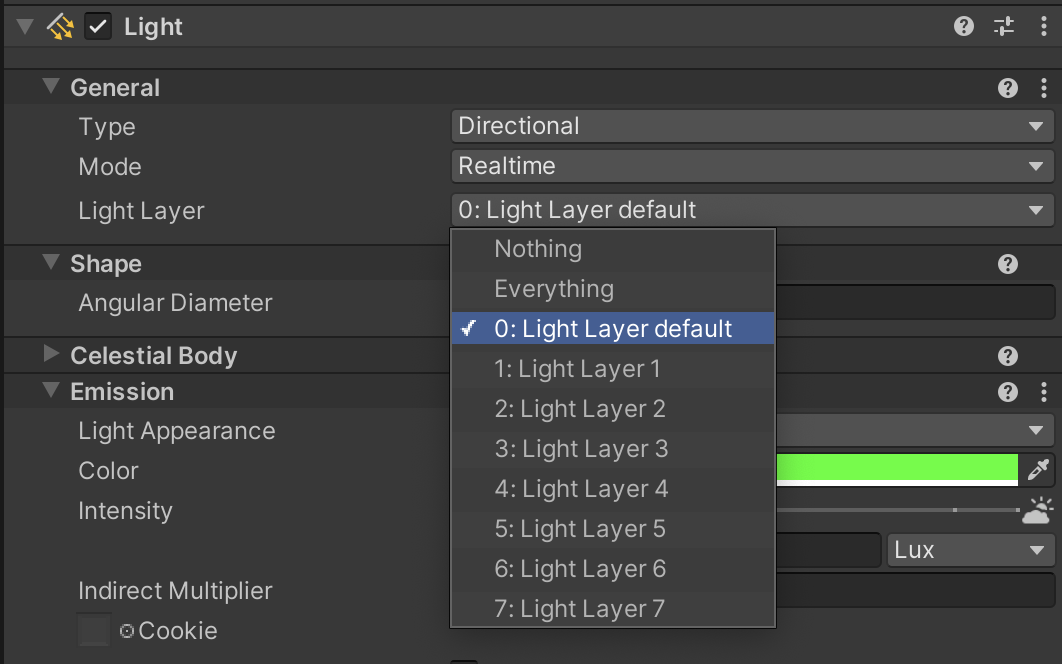Click the Emission section help button
Viewport: 1062px width, 664px height.
point(1007,390)
